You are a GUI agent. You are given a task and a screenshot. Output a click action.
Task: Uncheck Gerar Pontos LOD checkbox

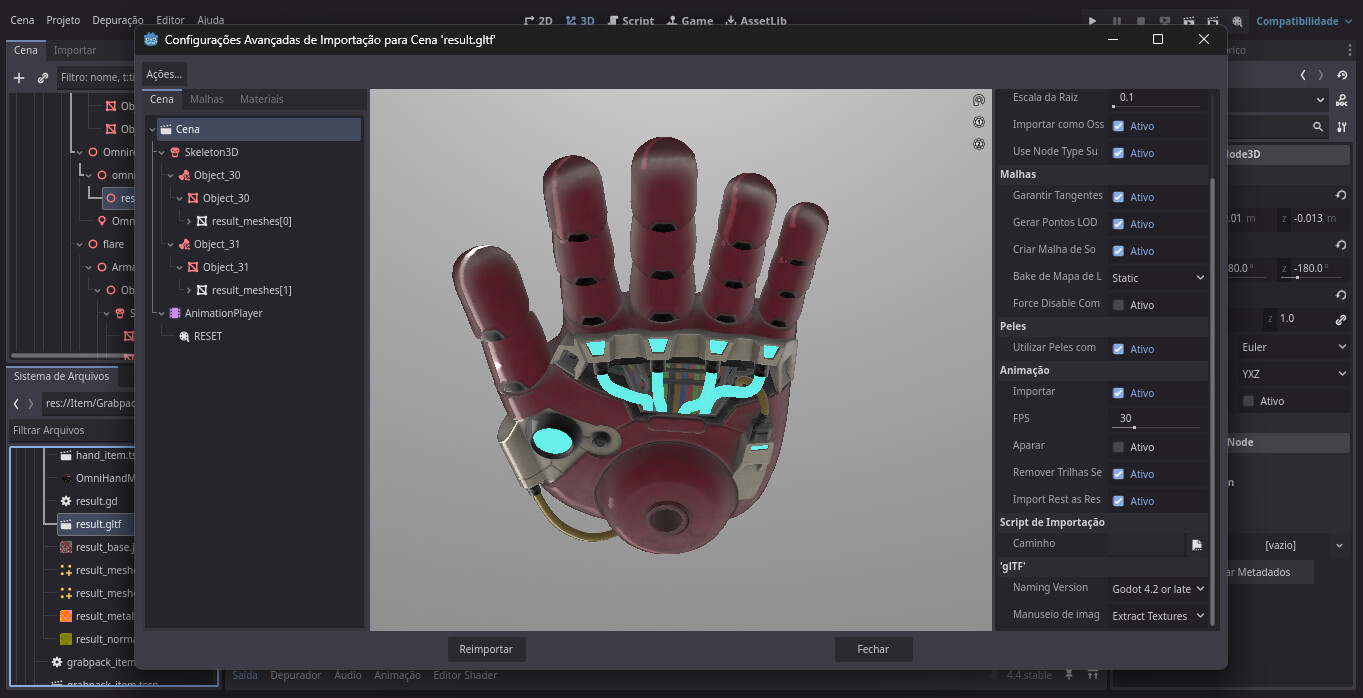(1118, 224)
